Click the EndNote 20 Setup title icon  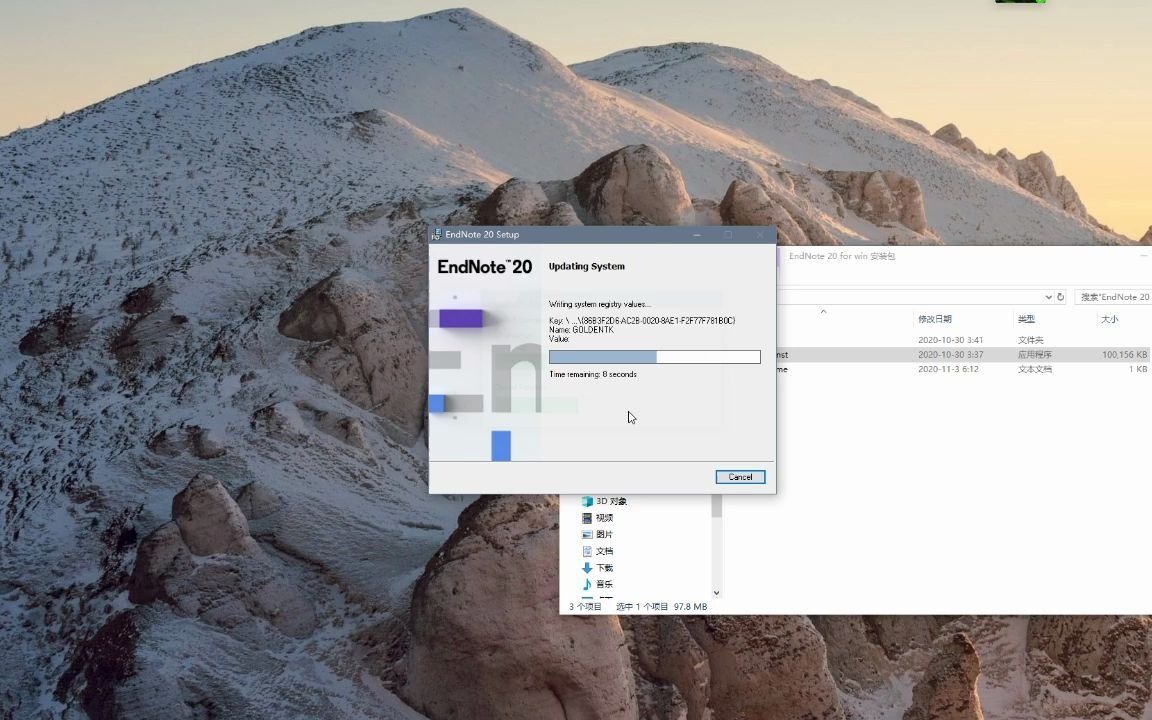coord(436,234)
